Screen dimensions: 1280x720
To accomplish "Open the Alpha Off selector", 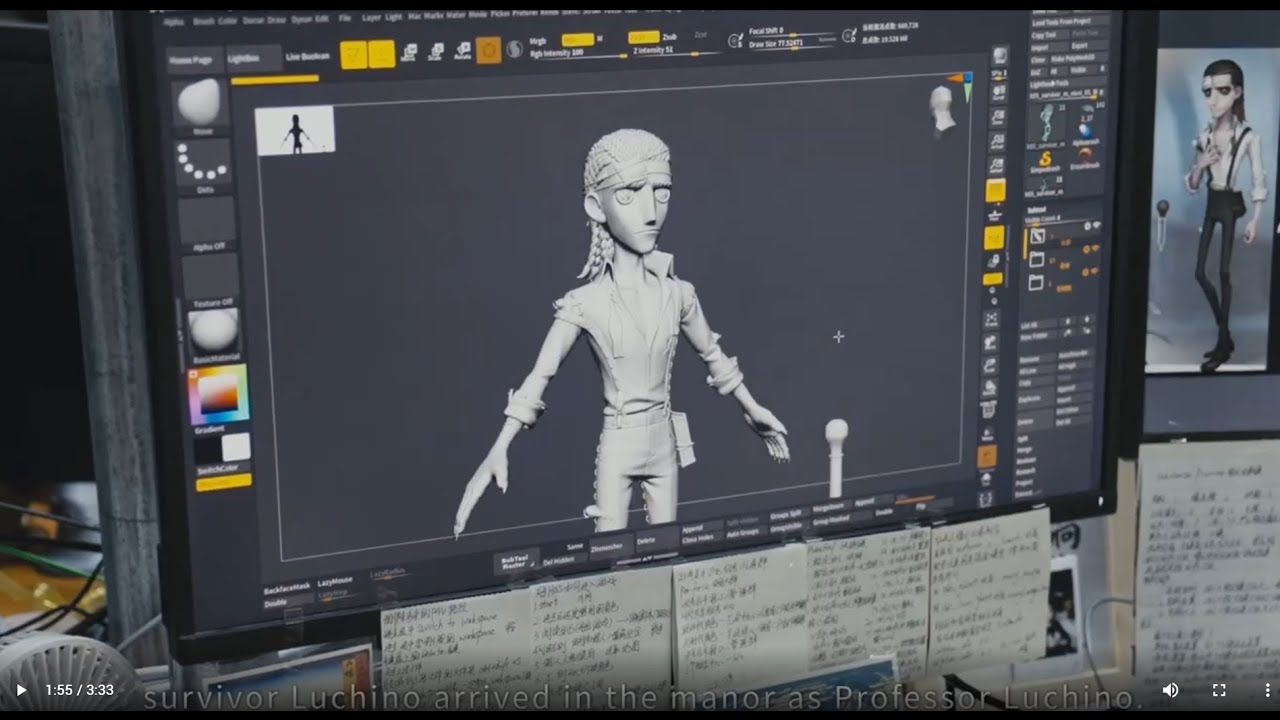I will click(x=208, y=222).
